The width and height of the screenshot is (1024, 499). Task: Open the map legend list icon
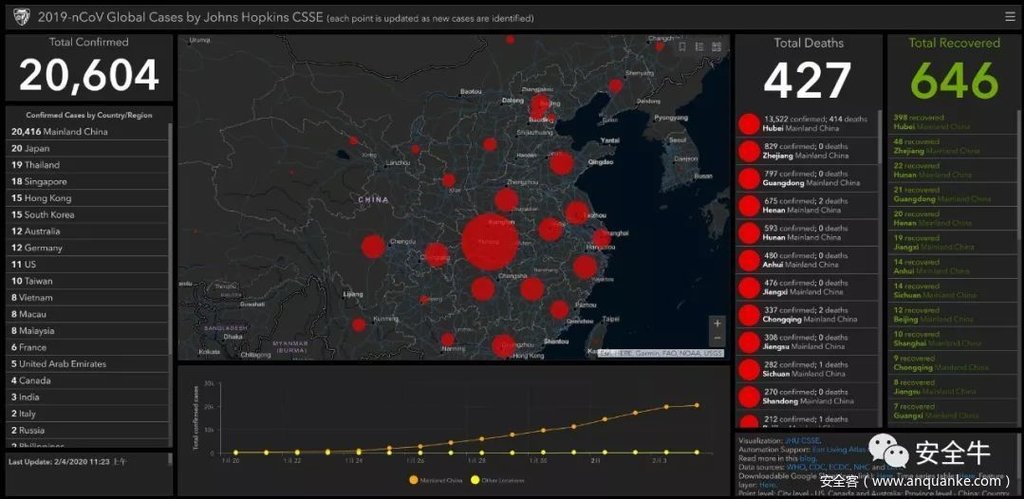pyautogui.click(x=699, y=47)
